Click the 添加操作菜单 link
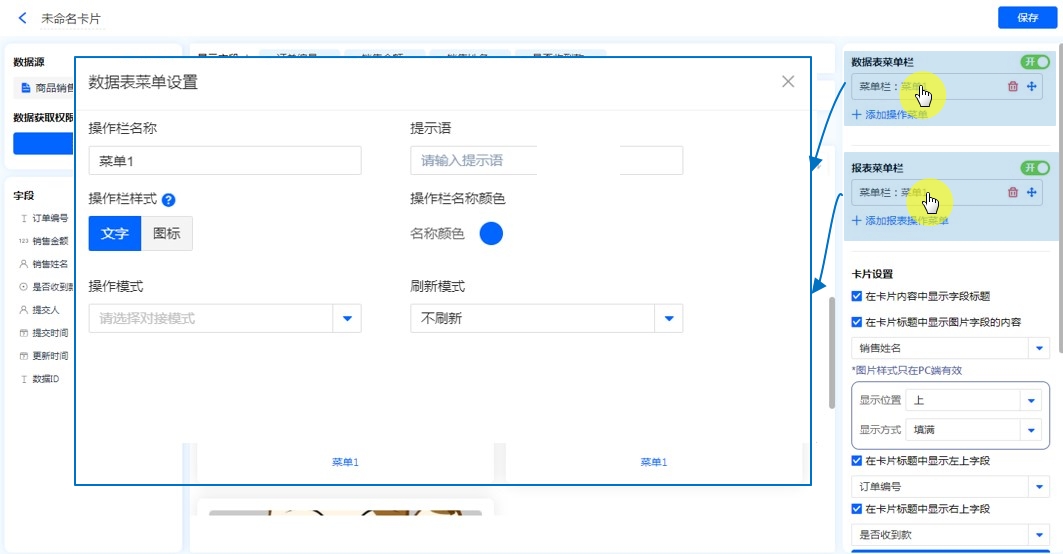 coord(890,115)
